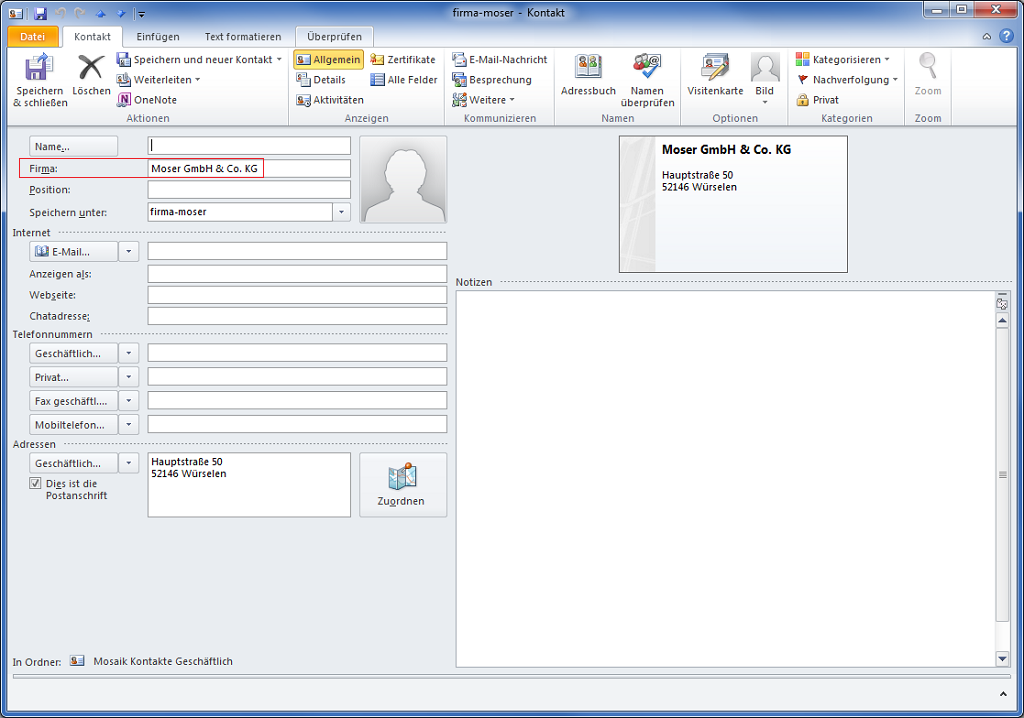Image resolution: width=1024 pixels, height=718 pixels.
Task: Click Geschäftlich... phone button
Action: tap(74, 353)
